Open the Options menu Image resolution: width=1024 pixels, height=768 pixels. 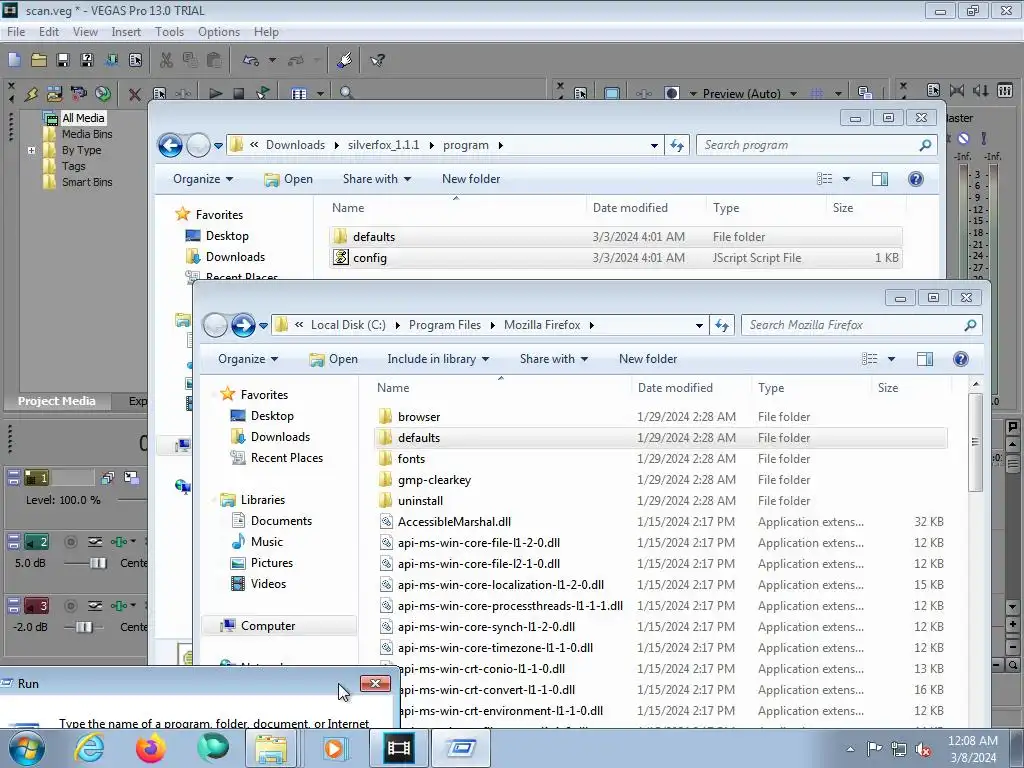click(x=219, y=31)
